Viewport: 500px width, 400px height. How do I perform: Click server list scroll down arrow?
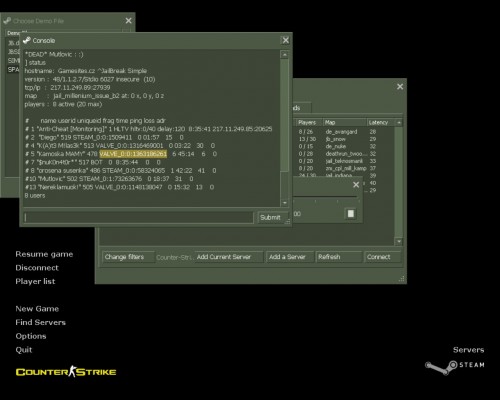click(x=399, y=241)
